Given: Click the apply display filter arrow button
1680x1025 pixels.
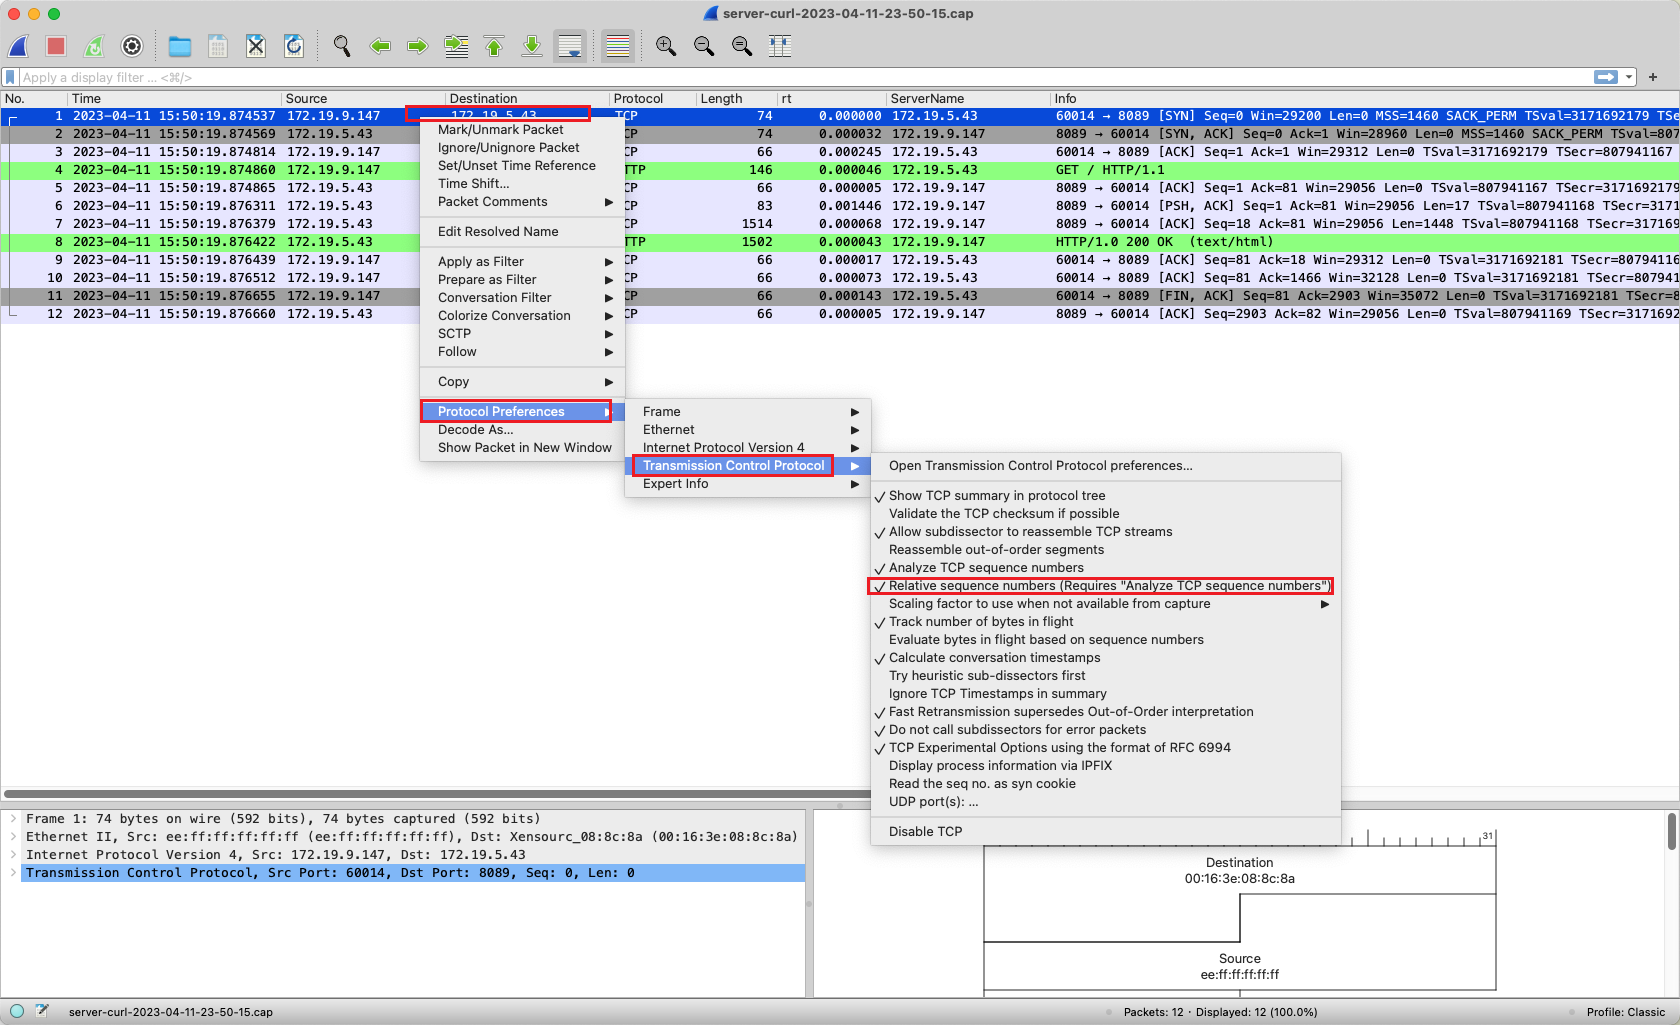Looking at the screenshot, I should click(x=1606, y=77).
